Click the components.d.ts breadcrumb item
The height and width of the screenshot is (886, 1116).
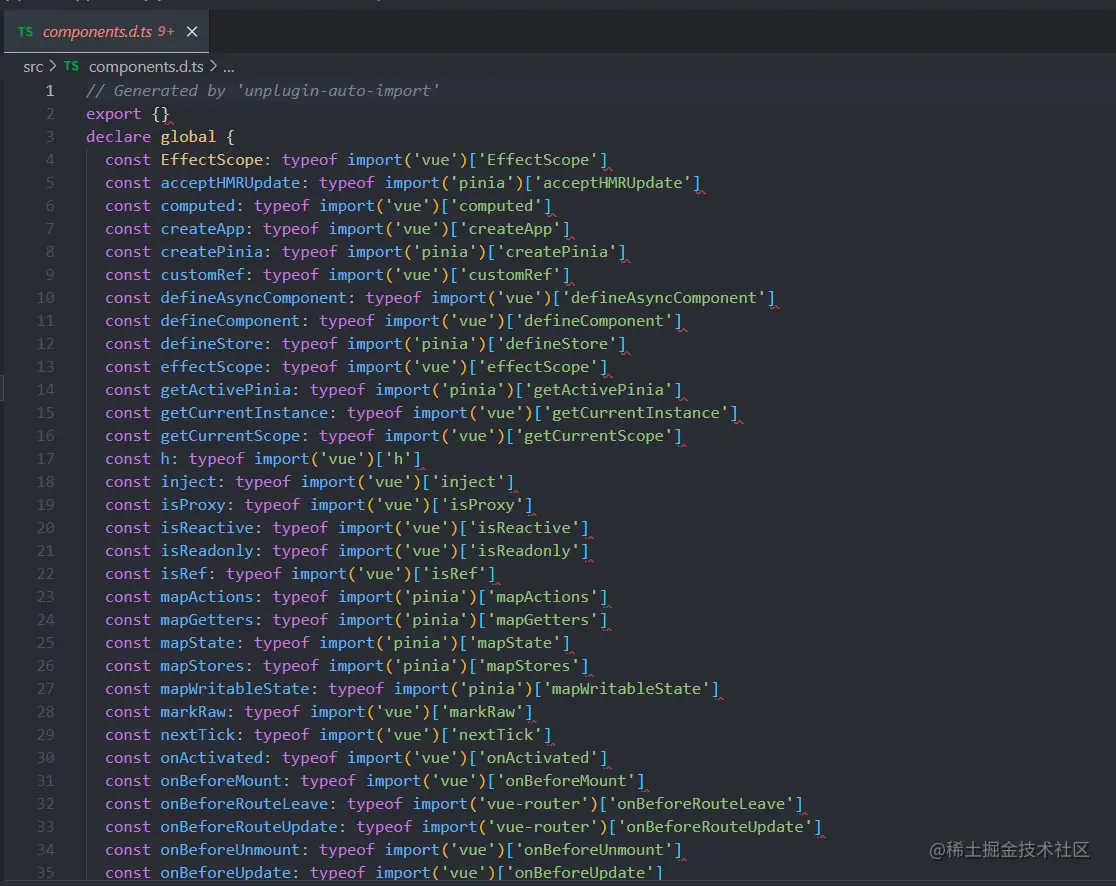tap(146, 67)
